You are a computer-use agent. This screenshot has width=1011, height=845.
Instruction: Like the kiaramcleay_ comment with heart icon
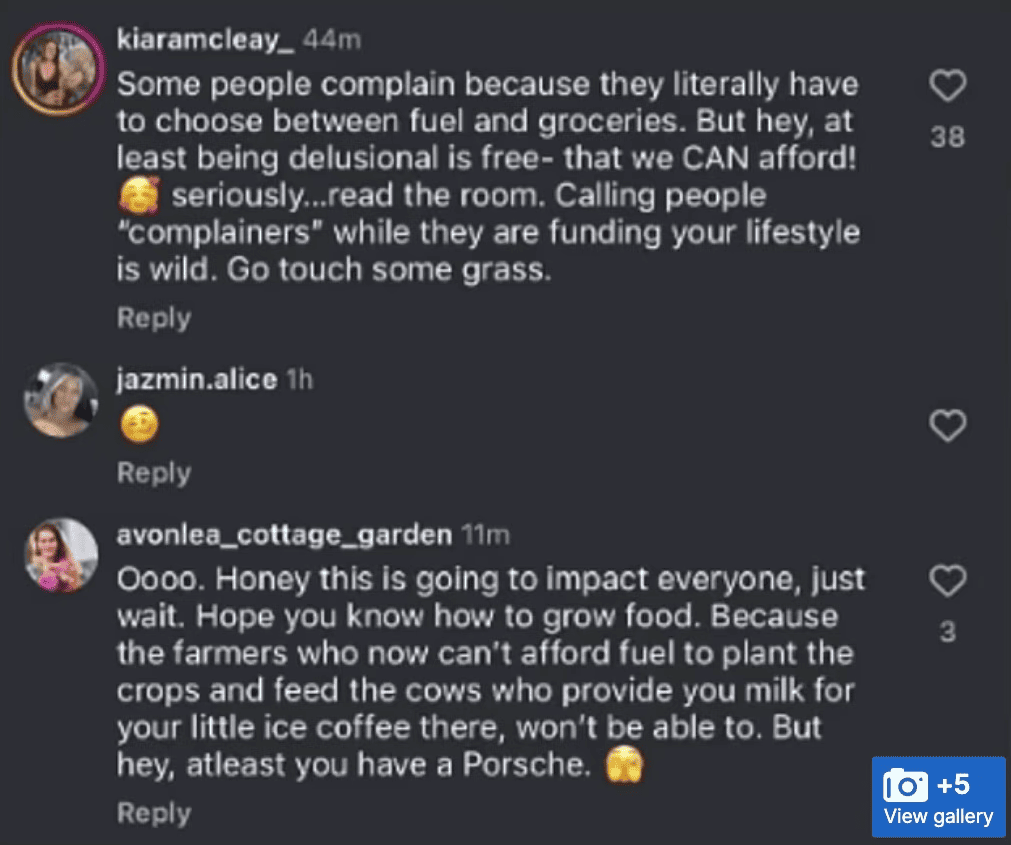click(947, 88)
